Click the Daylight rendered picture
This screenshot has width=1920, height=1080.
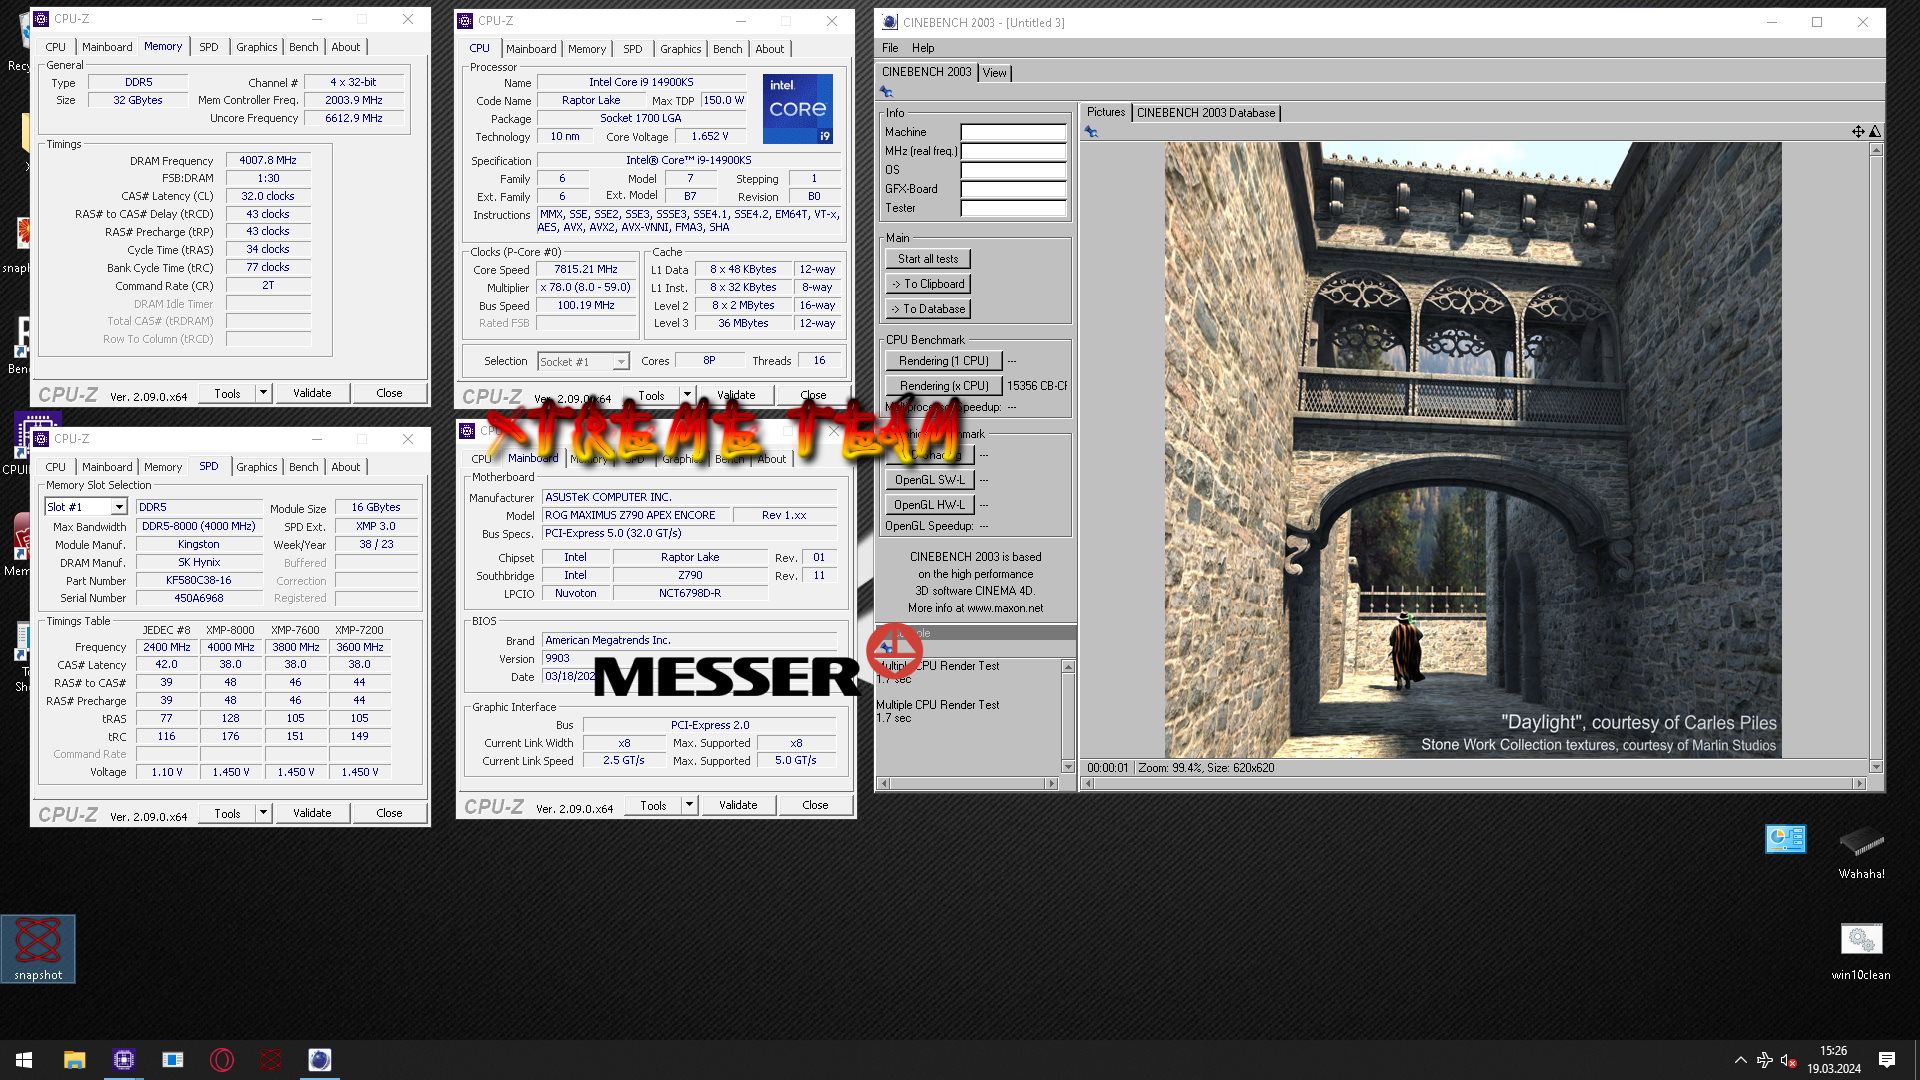(1472, 449)
